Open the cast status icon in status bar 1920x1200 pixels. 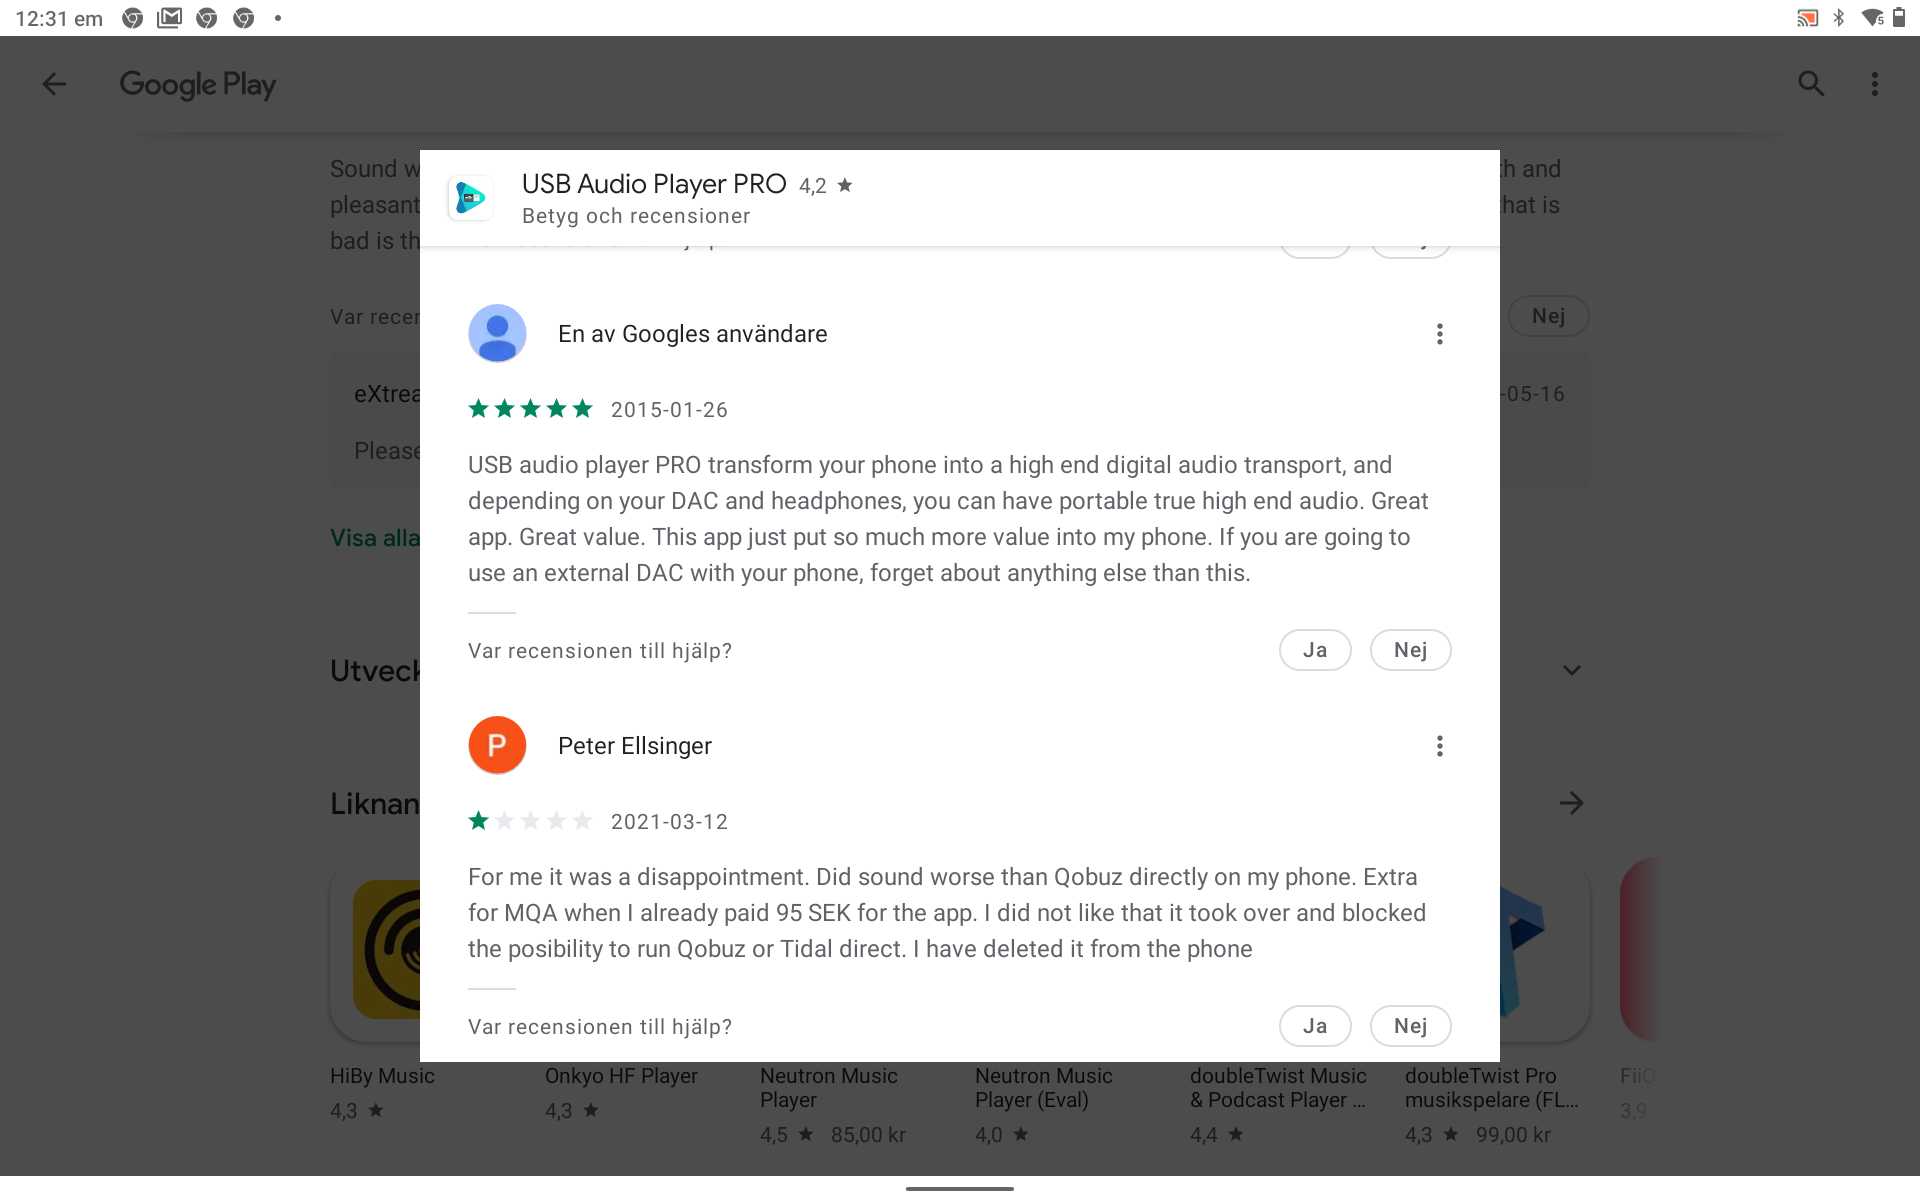click(1807, 18)
